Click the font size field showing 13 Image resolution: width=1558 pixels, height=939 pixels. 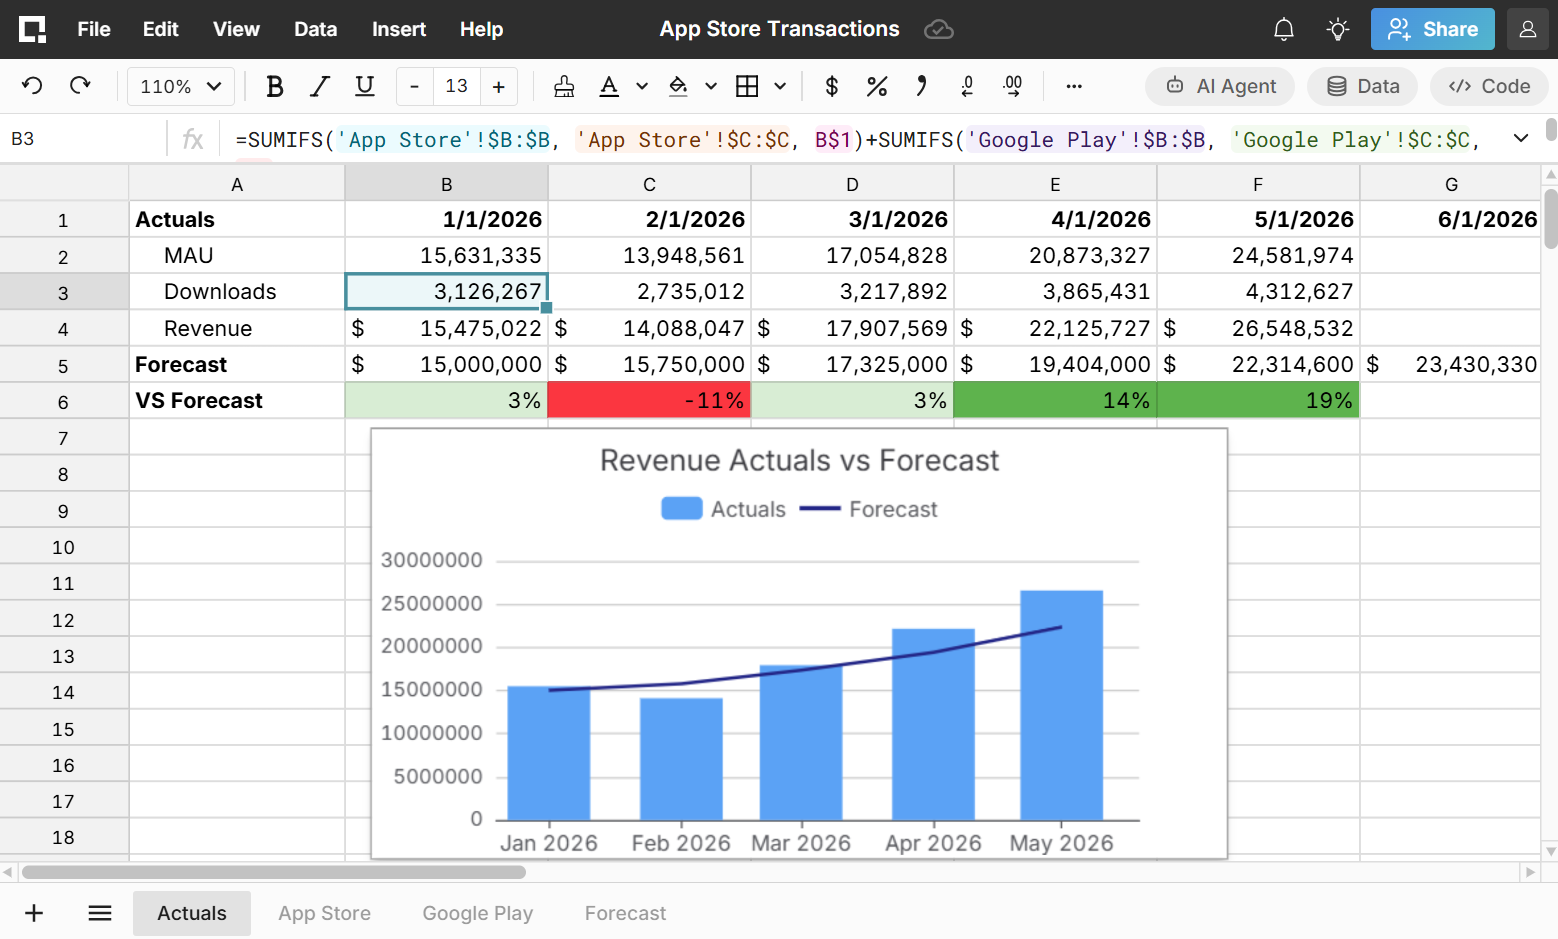coord(457,86)
